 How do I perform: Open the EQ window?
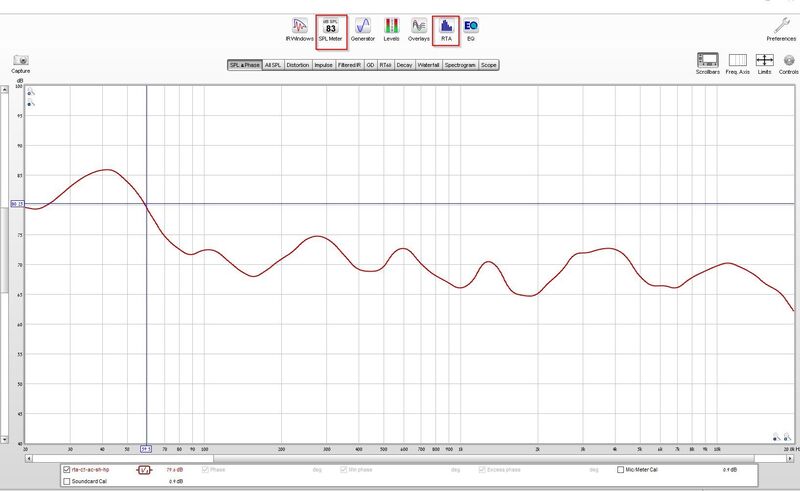(471, 30)
